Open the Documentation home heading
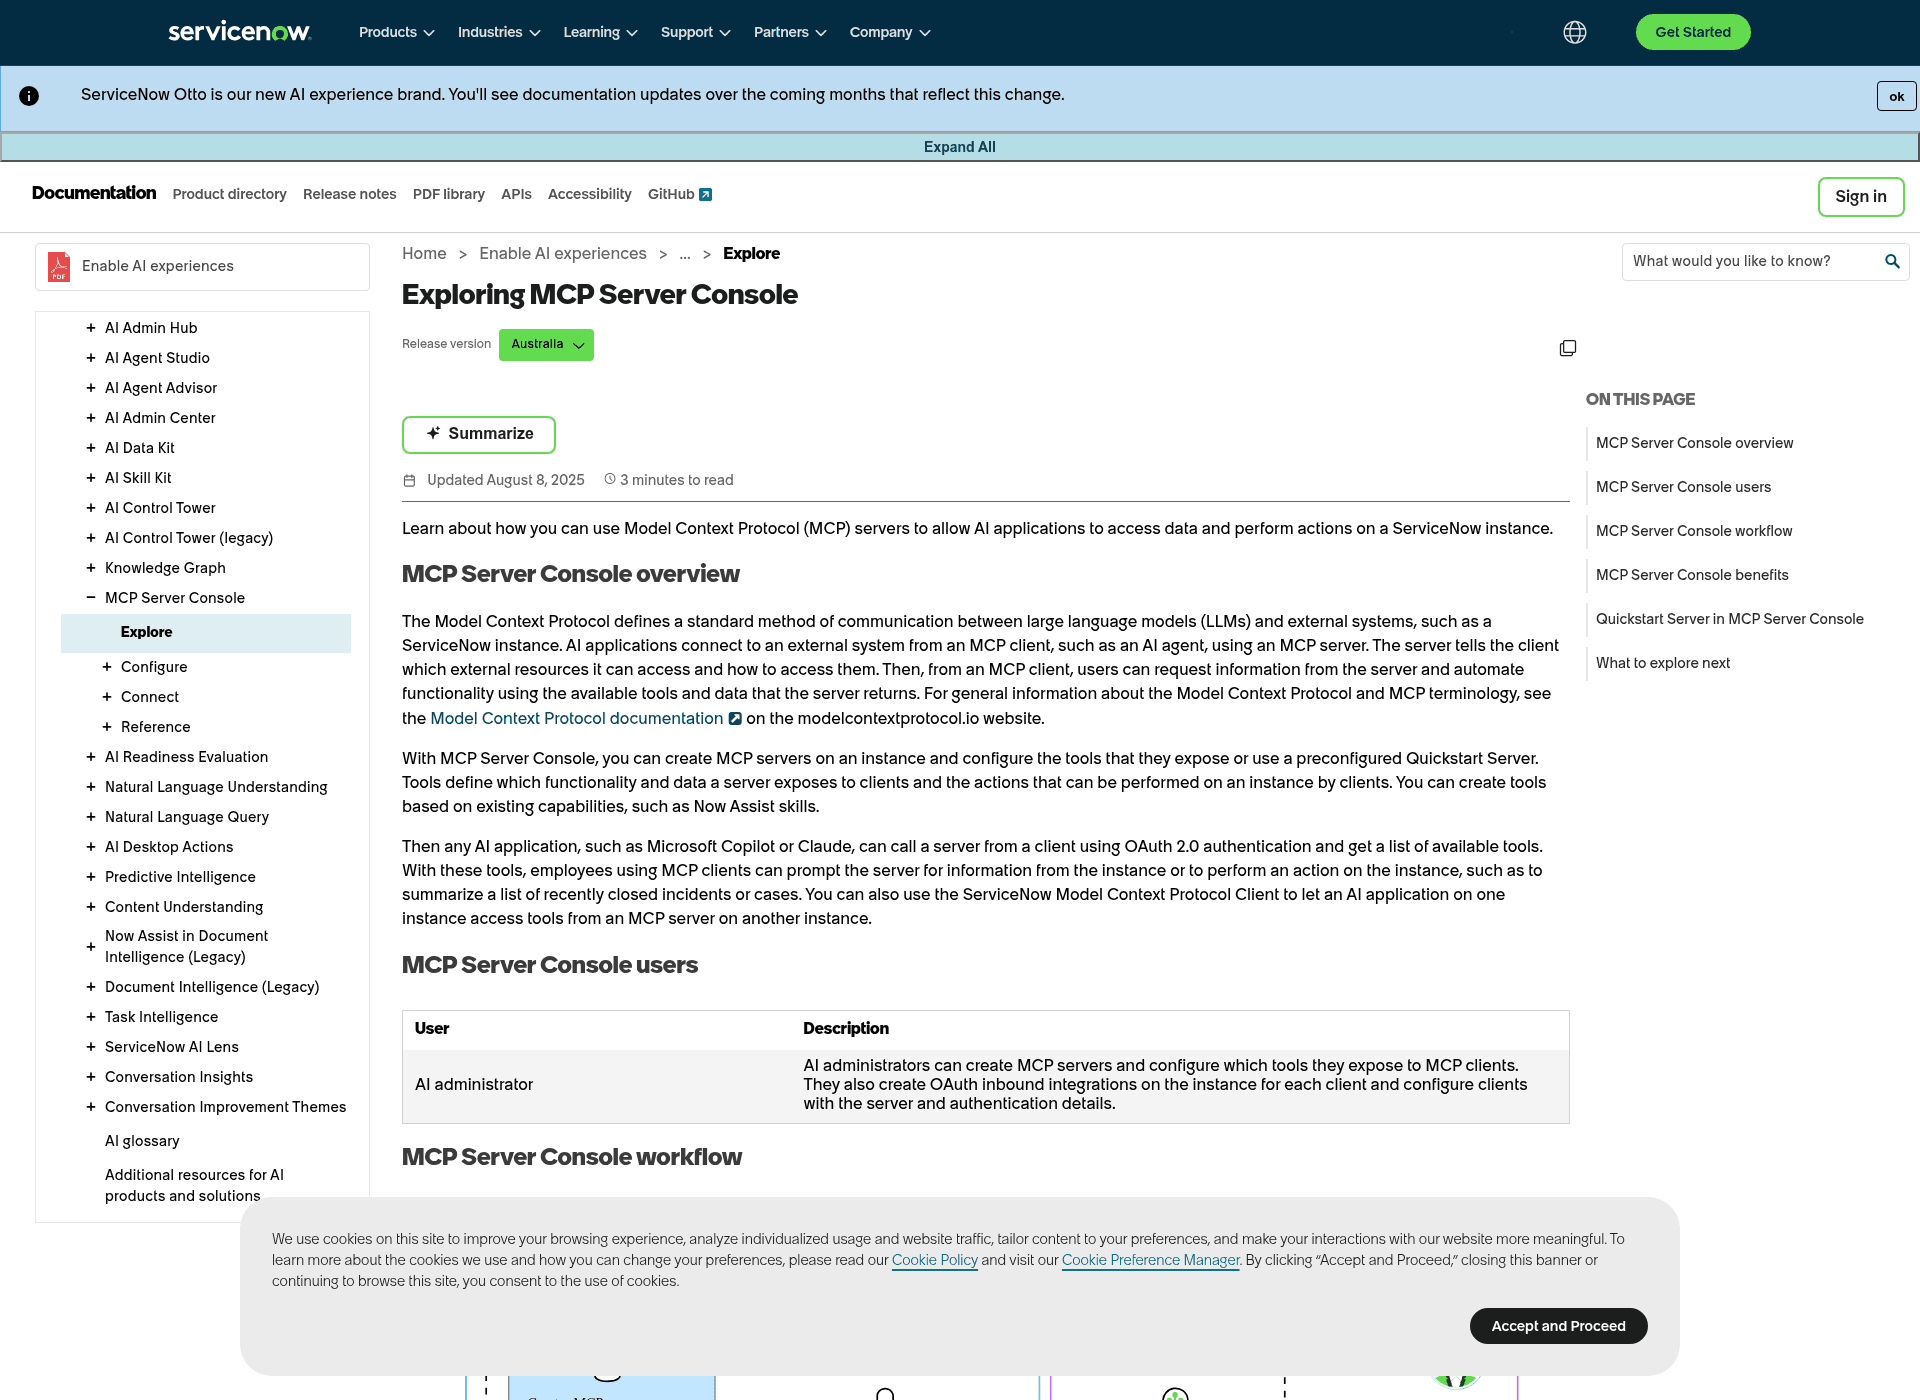The height and width of the screenshot is (1400, 1920). 94,193
